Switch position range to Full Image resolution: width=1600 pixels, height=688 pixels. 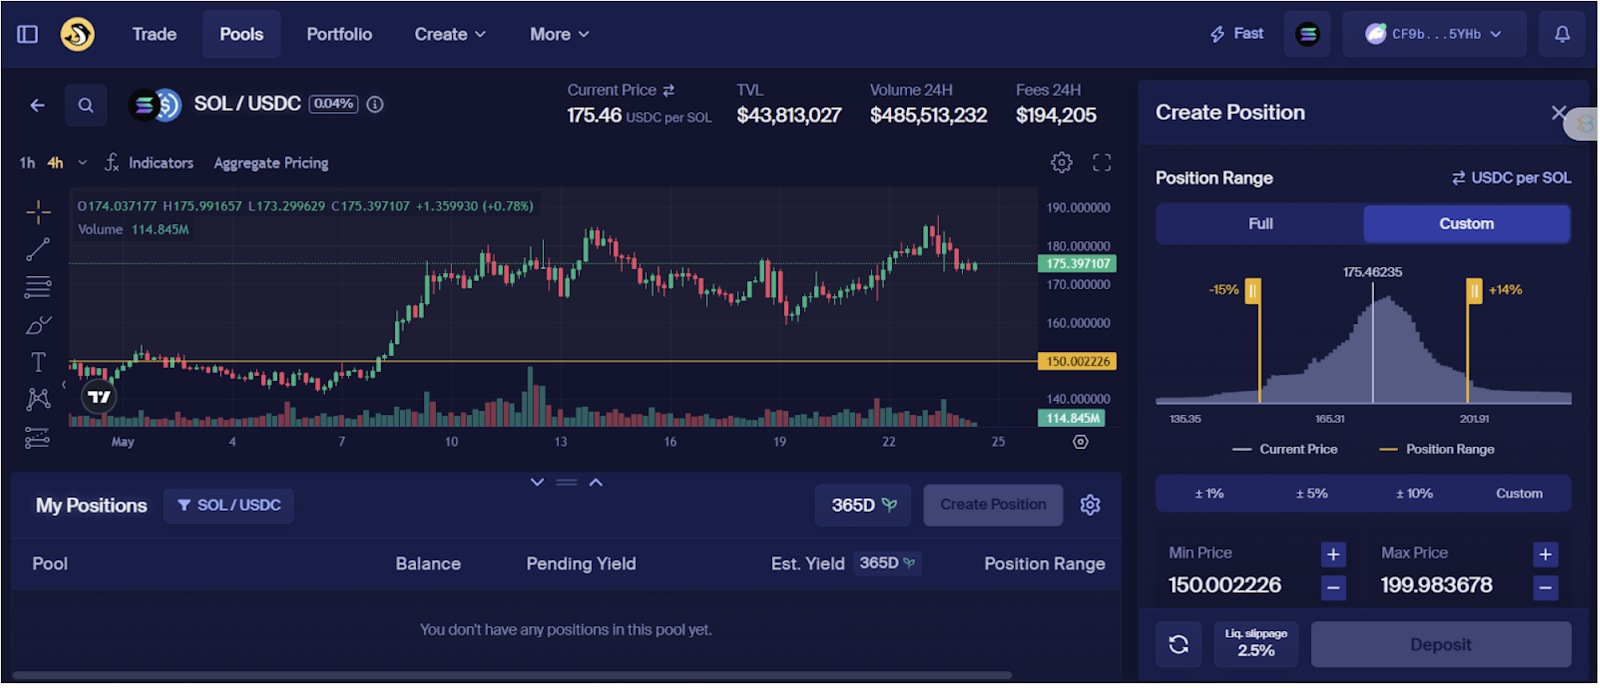click(1260, 224)
